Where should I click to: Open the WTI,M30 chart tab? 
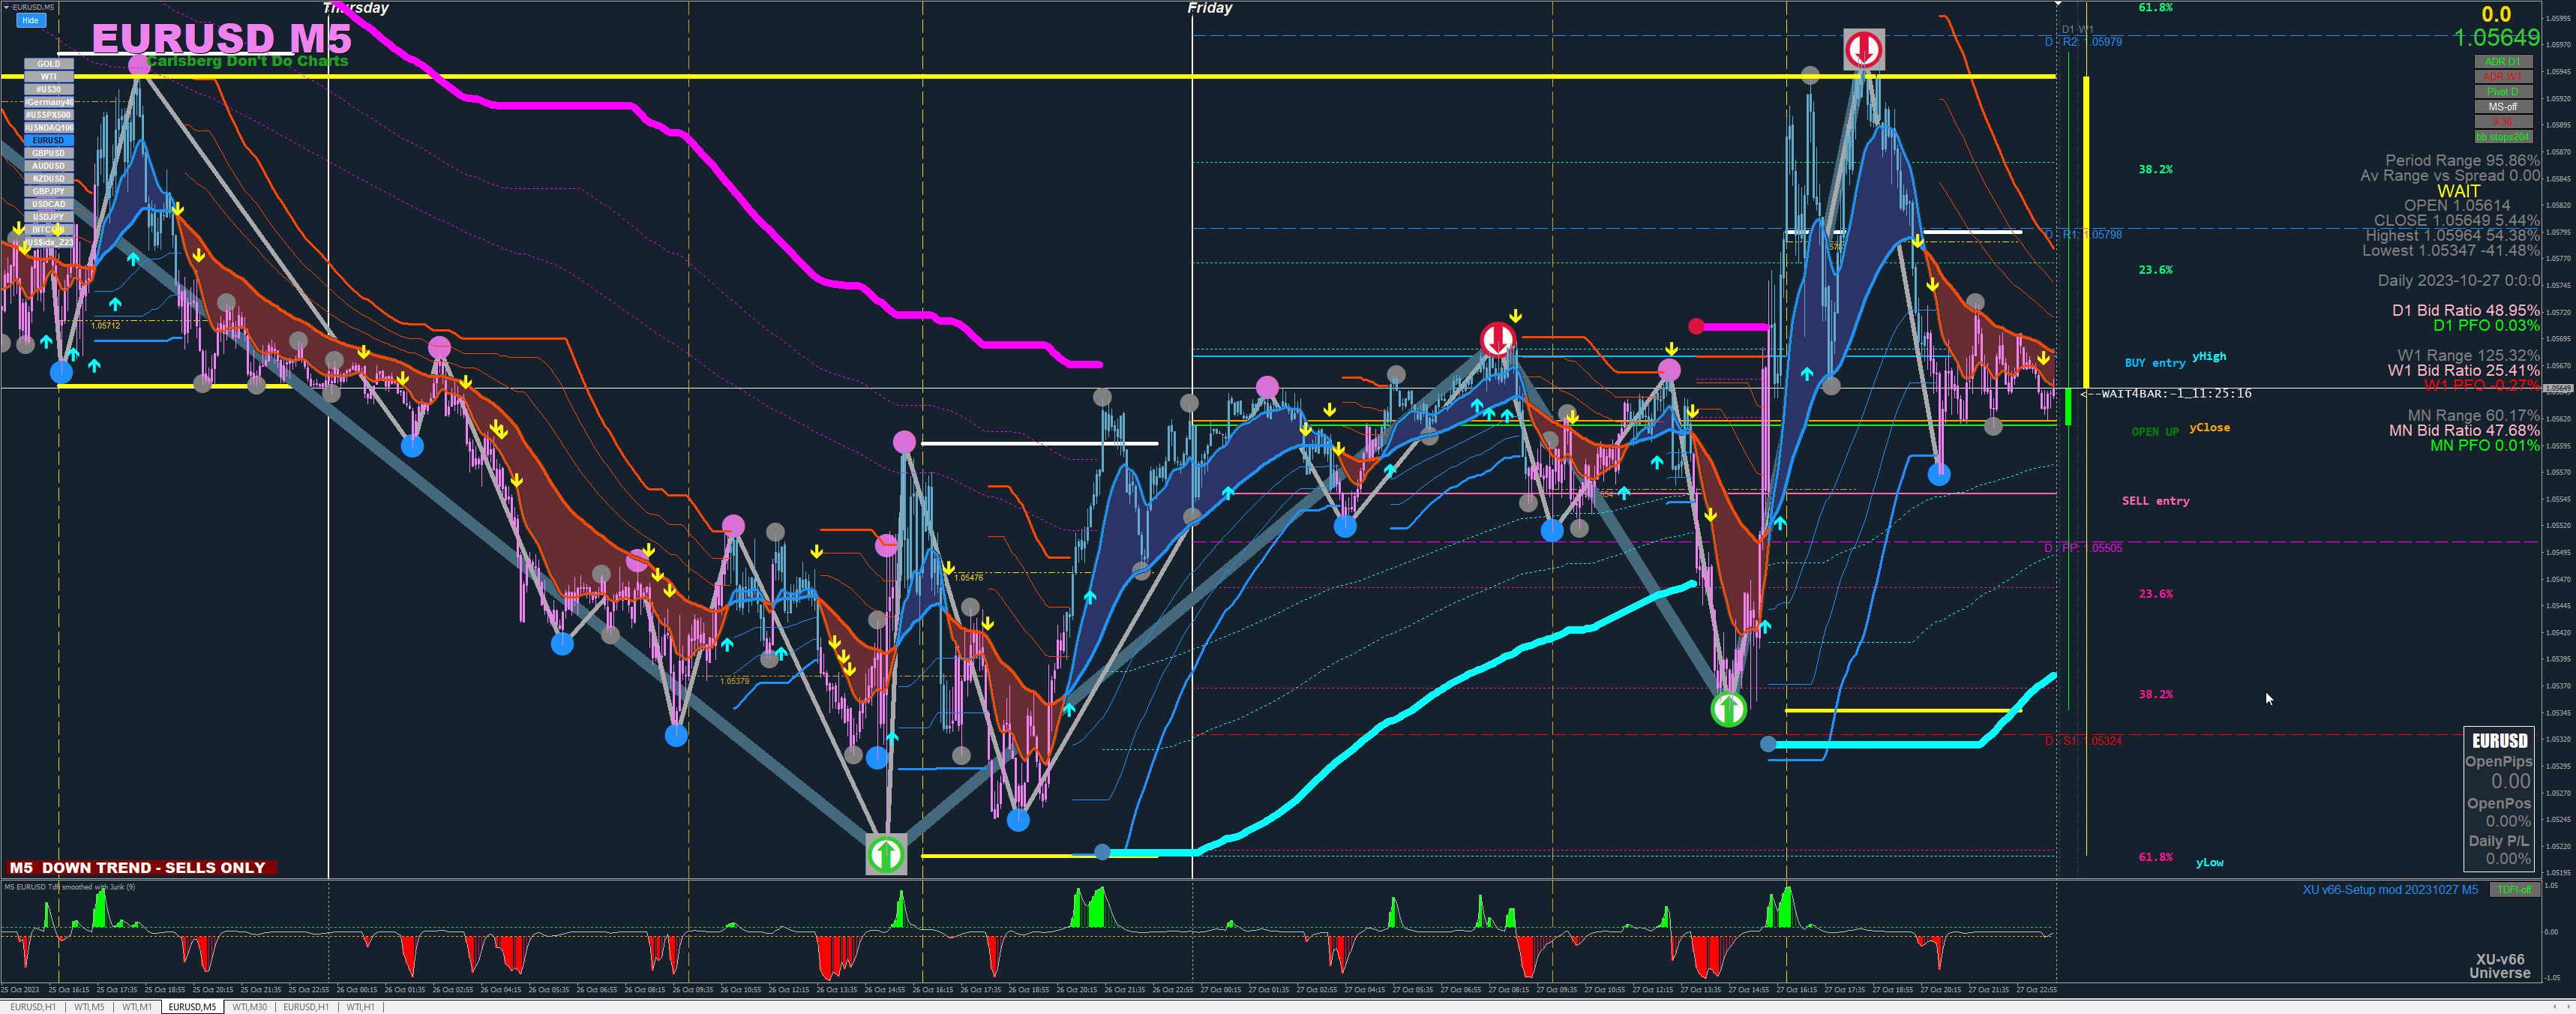(x=249, y=1007)
